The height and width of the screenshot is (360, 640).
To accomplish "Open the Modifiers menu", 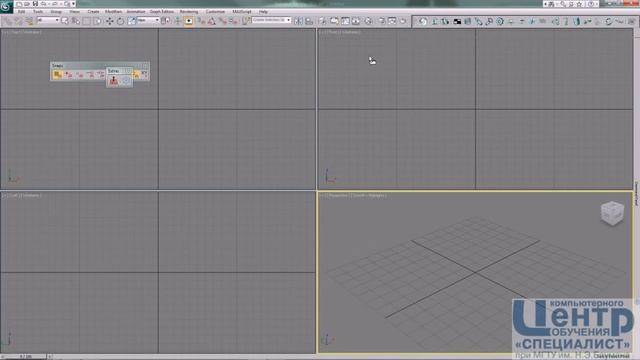I will pyautogui.click(x=113, y=11).
